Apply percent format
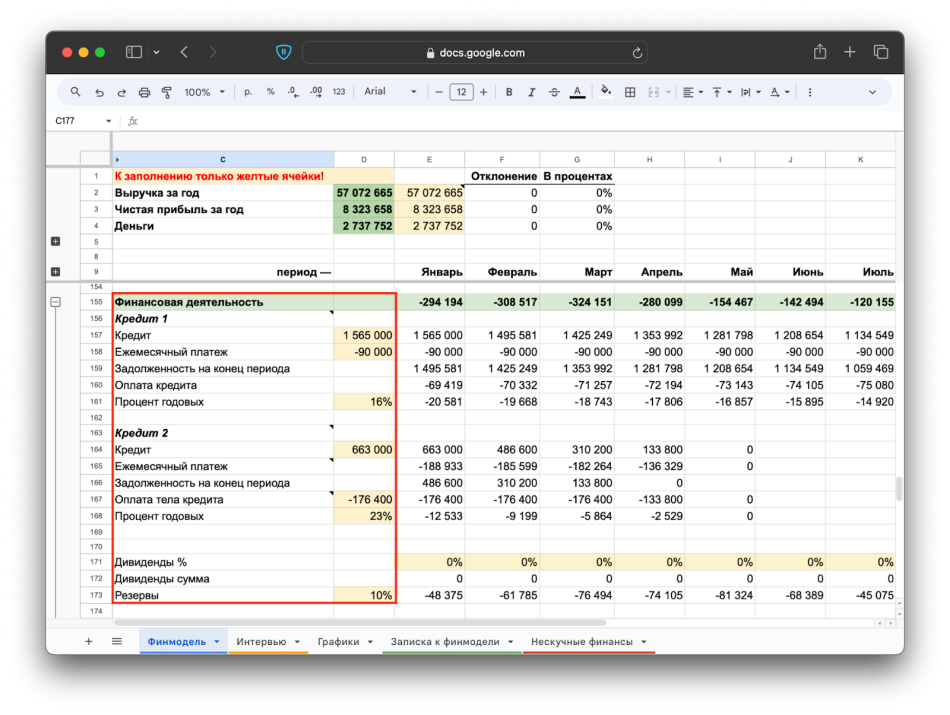This screenshot has width=950, height=715. 270,92
